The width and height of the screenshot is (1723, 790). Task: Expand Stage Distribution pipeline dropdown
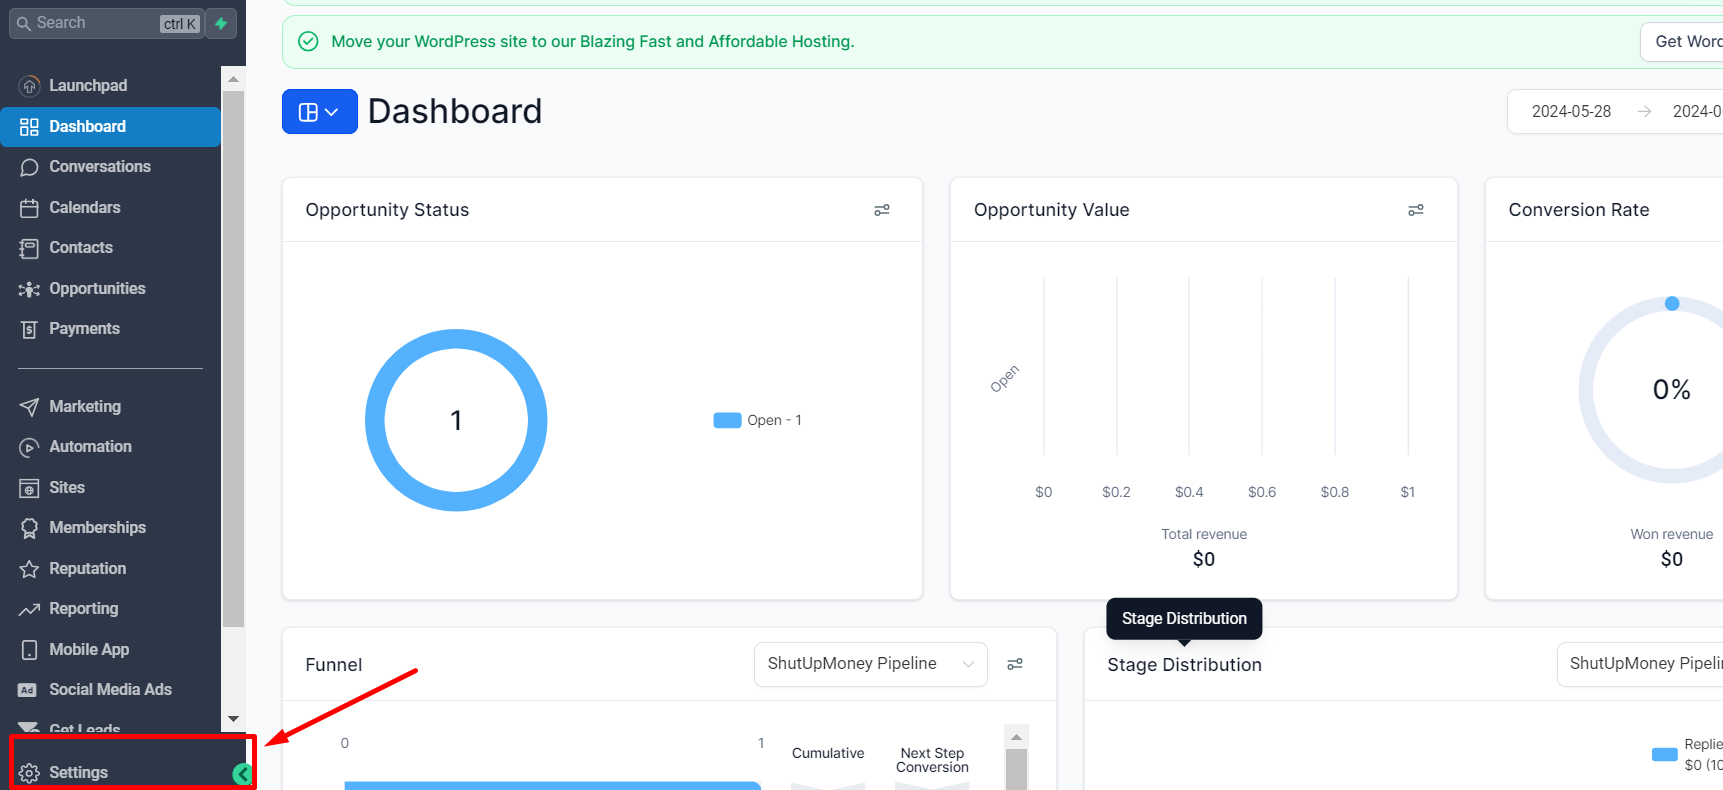1640,664
